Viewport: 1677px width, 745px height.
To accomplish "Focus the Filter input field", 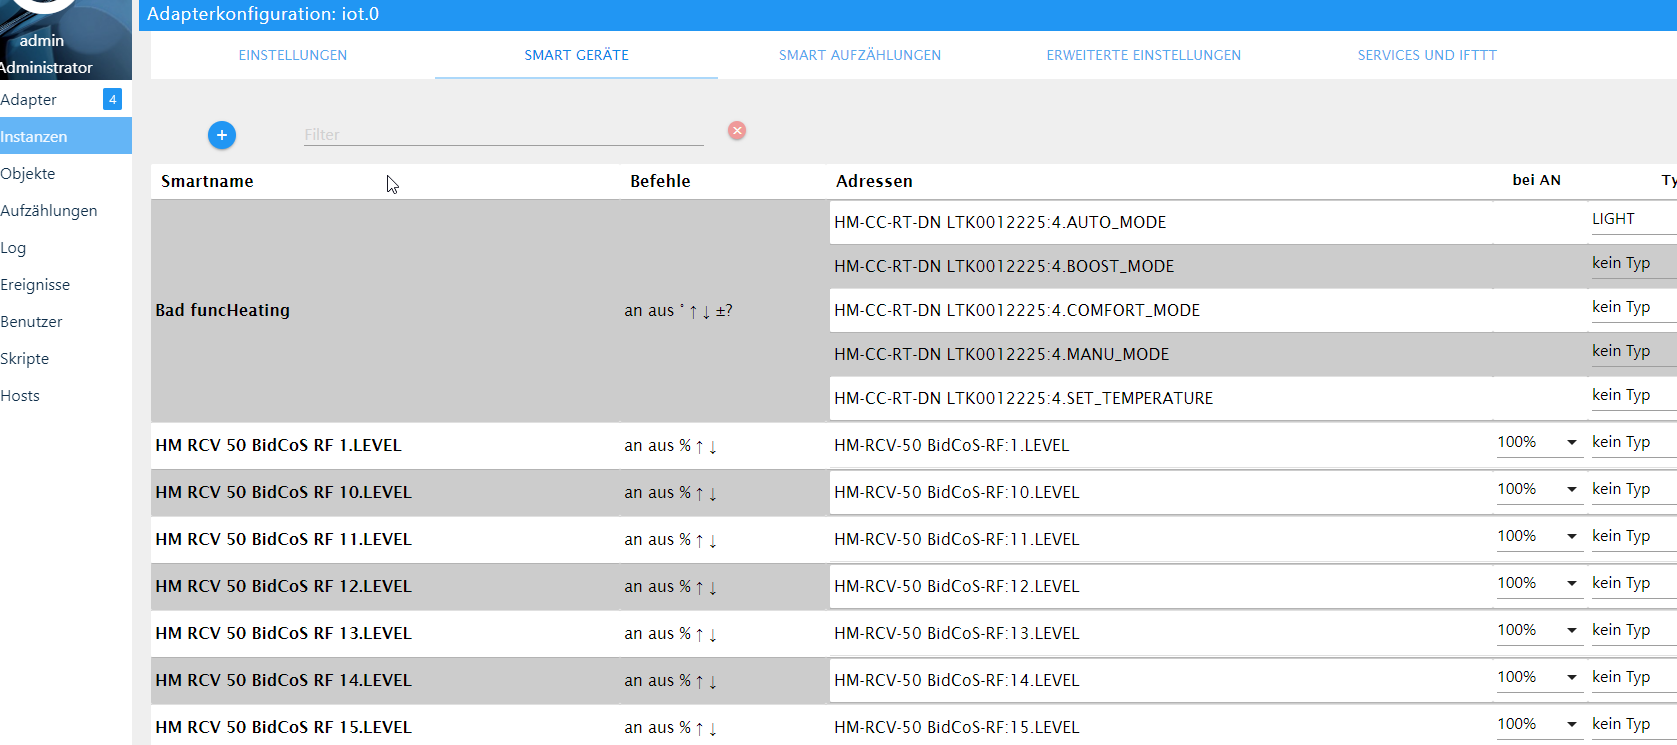I will pos(504,134).
